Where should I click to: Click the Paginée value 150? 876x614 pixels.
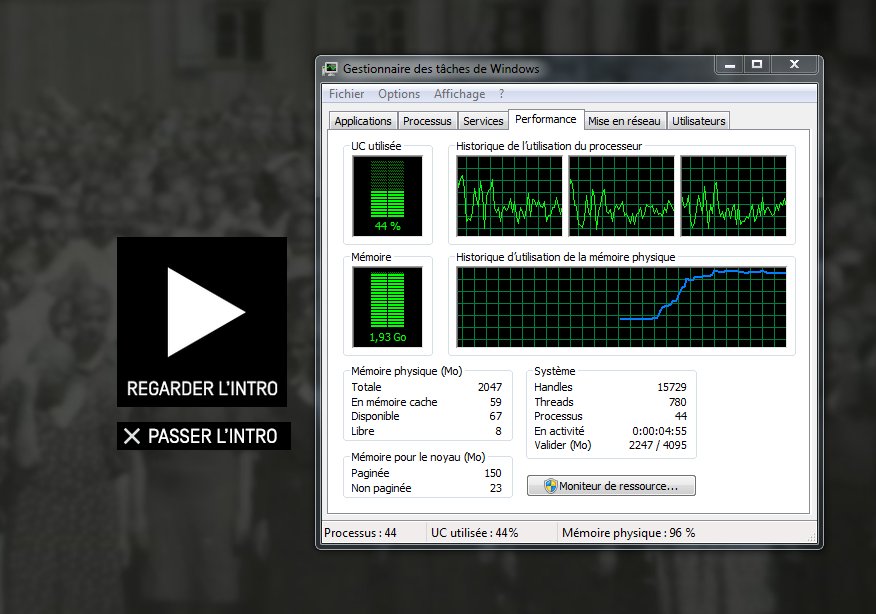(493, 473)
